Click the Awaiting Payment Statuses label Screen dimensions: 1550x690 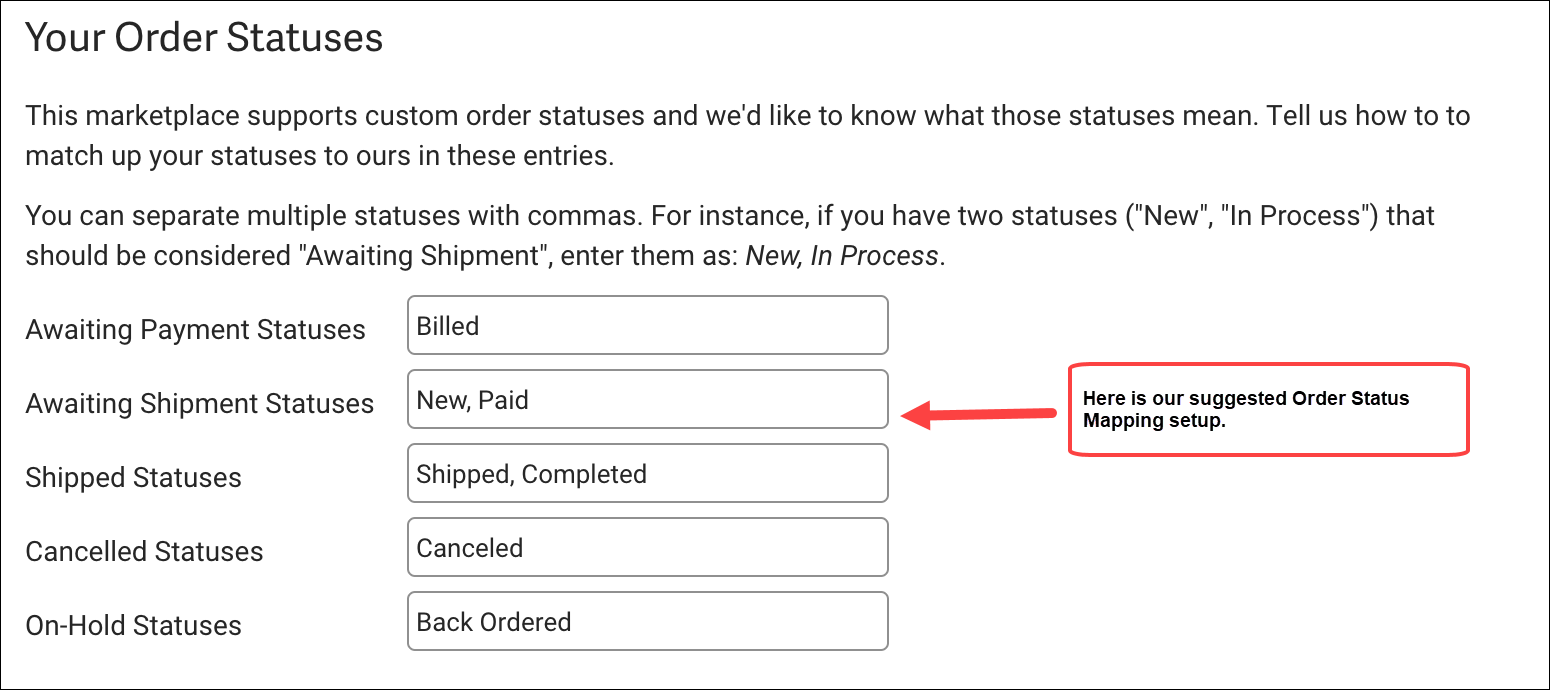tap(196, 330)
